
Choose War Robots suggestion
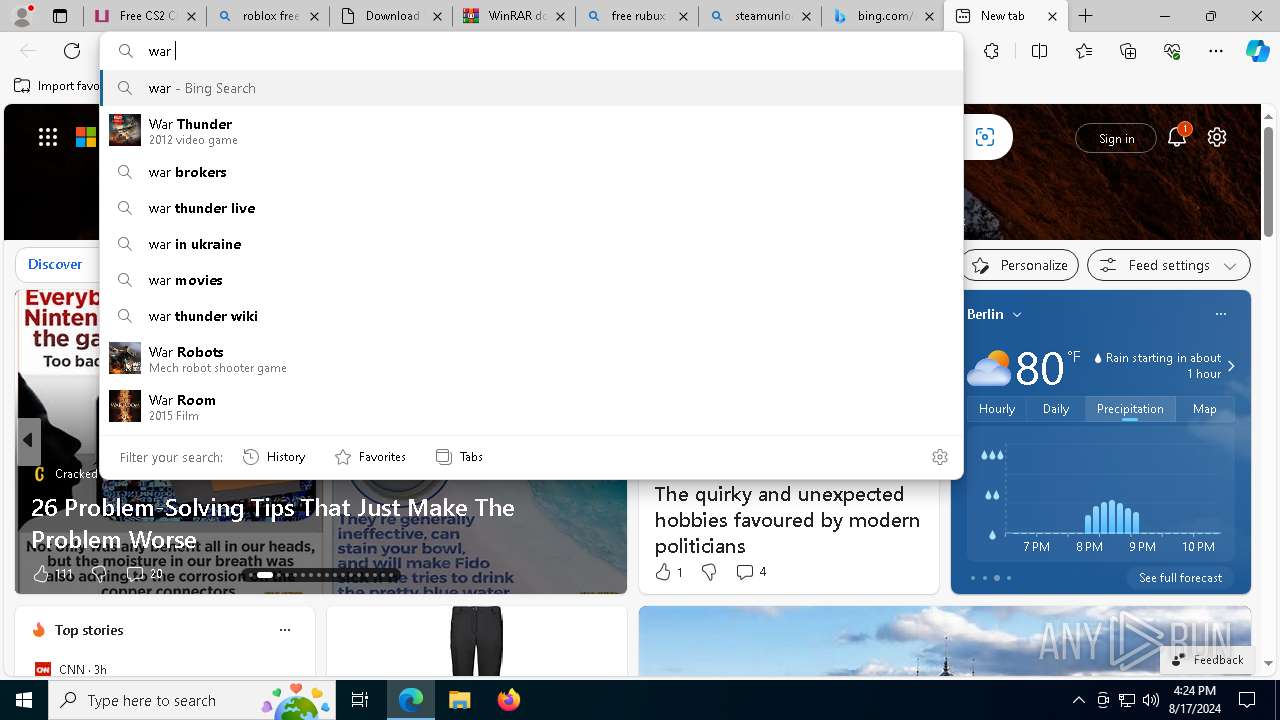tap(531, 358)
